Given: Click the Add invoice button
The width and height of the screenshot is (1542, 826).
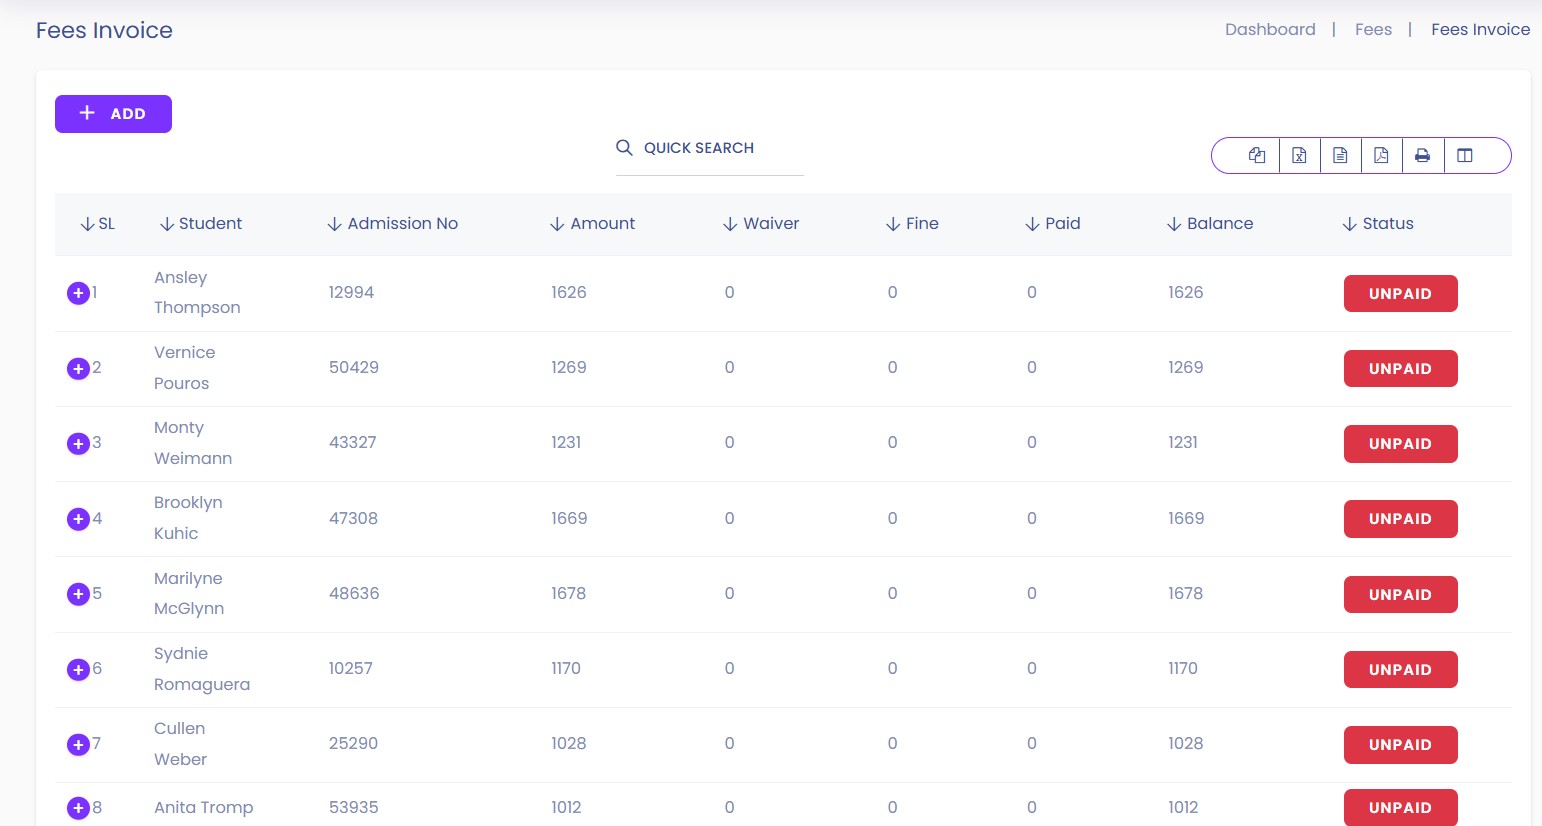Looking at the screenshot, I should pos(113,114).
